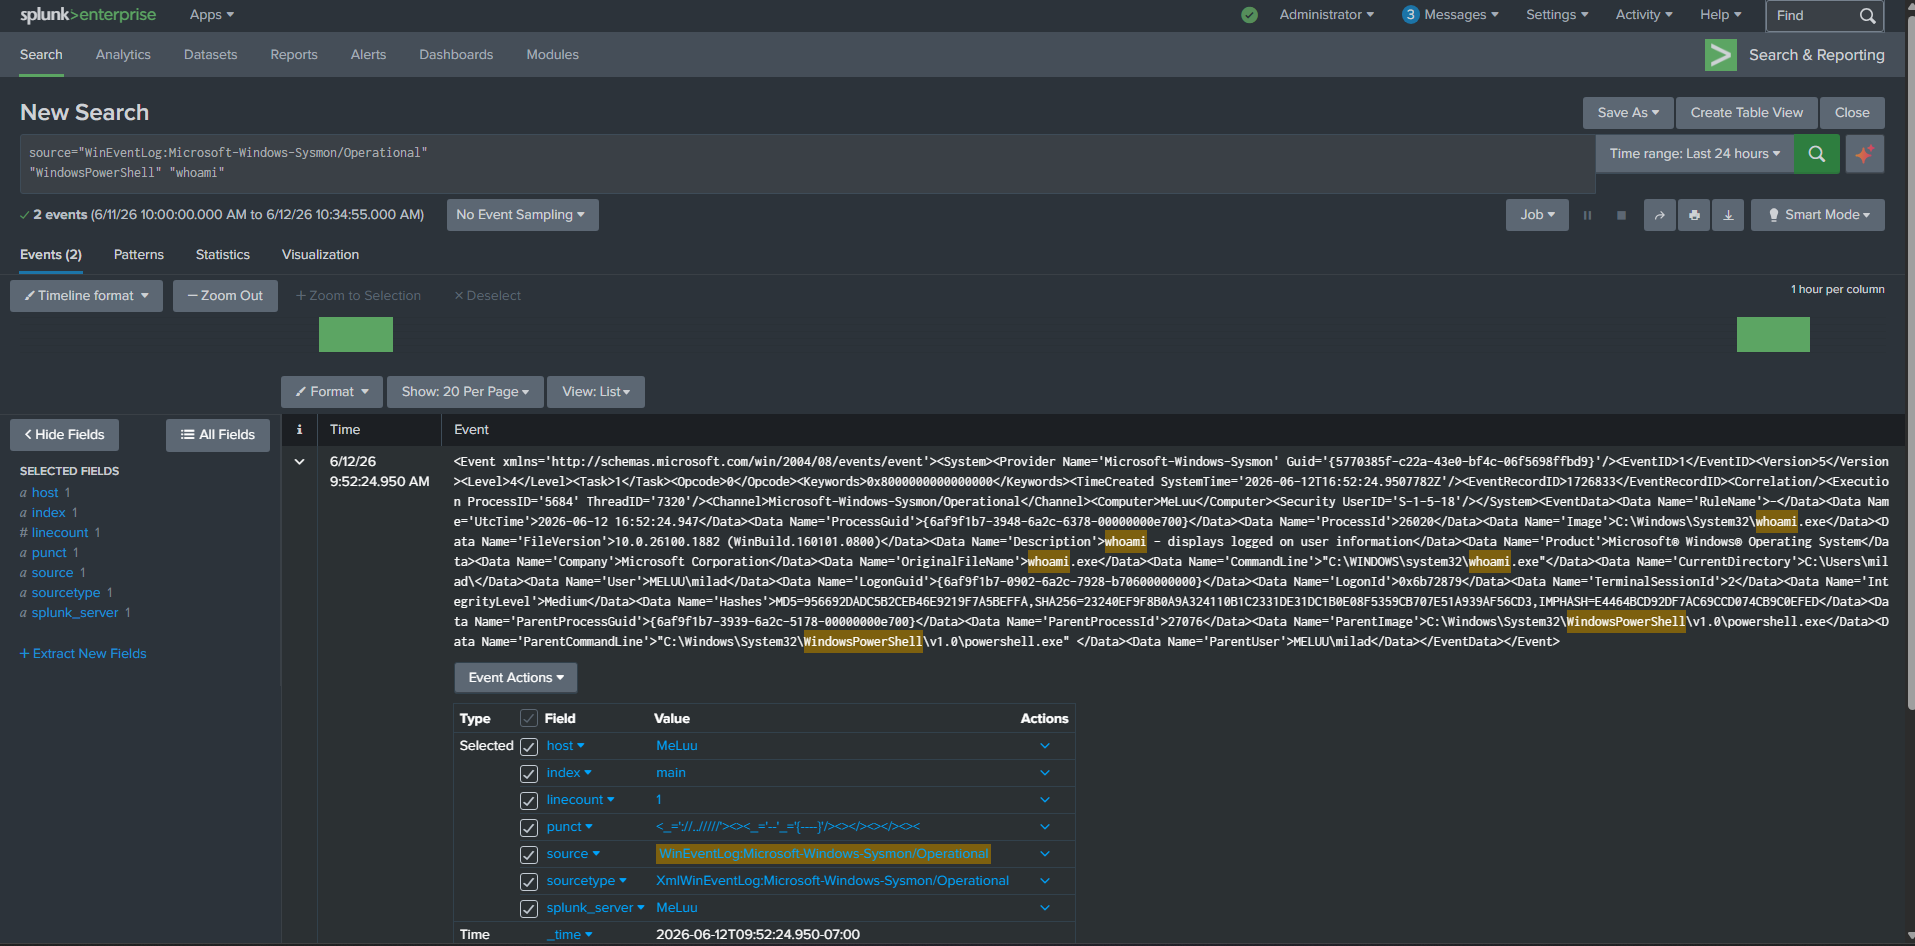1915x946 pixels.
Task: Open the No Event Sampling dropdown
Action: [x=522, y=215]
